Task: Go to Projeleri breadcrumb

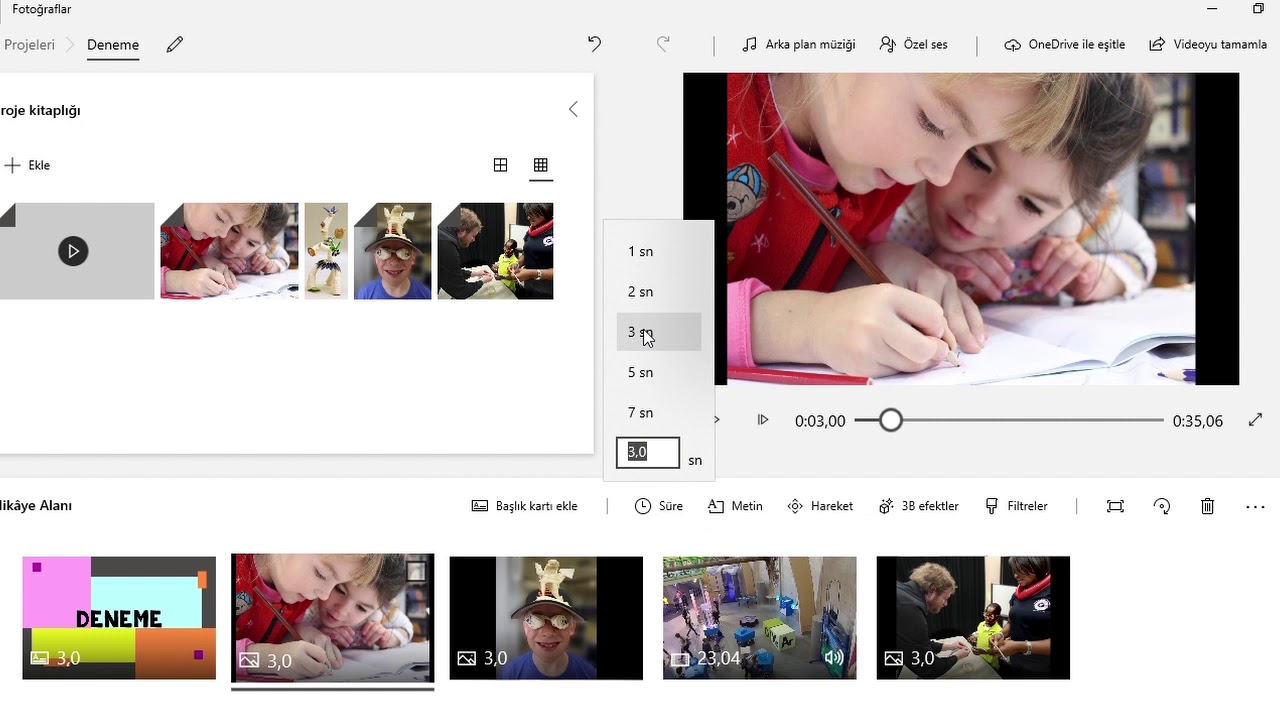Action: tap(29, 45)
